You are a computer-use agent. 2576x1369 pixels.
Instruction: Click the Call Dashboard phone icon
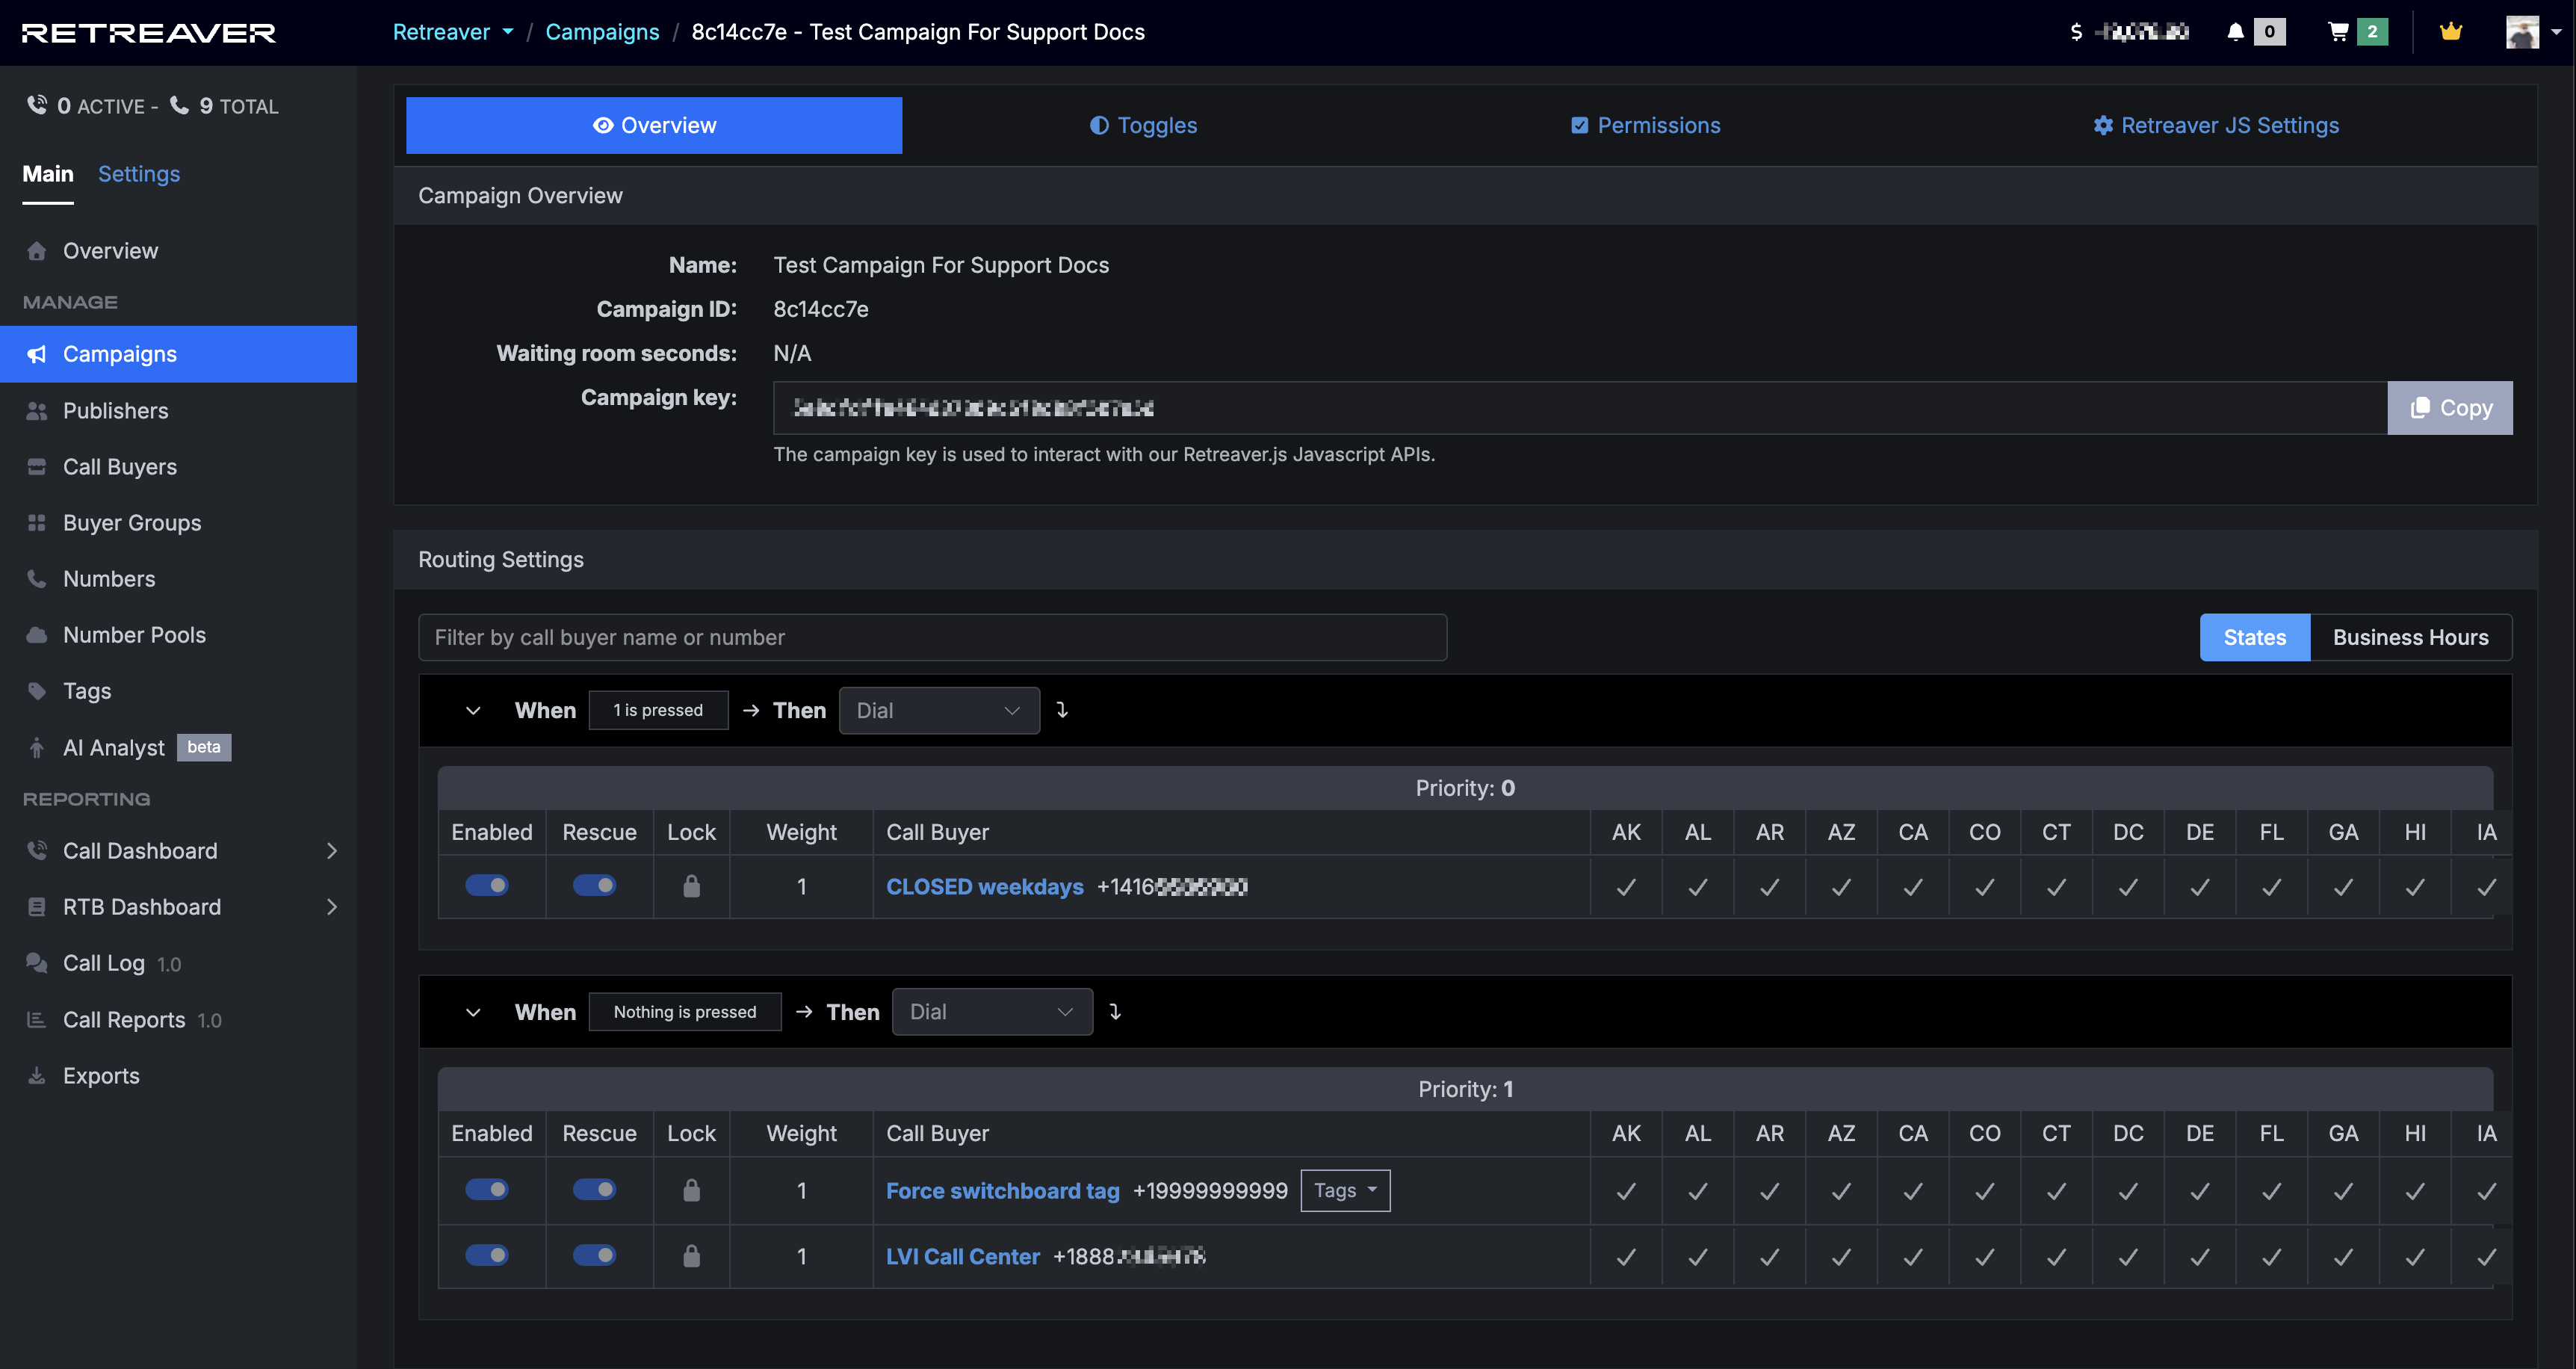(x=37, y=851)
